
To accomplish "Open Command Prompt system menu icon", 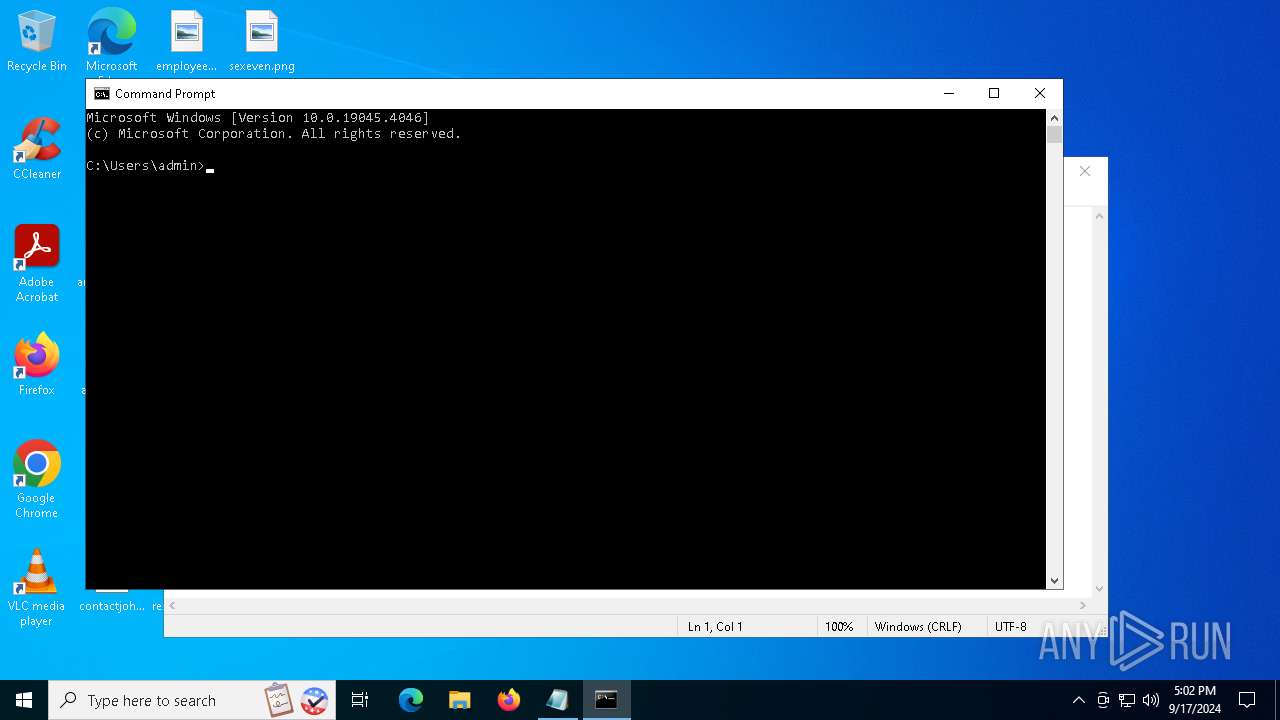I will click(101, 94).
